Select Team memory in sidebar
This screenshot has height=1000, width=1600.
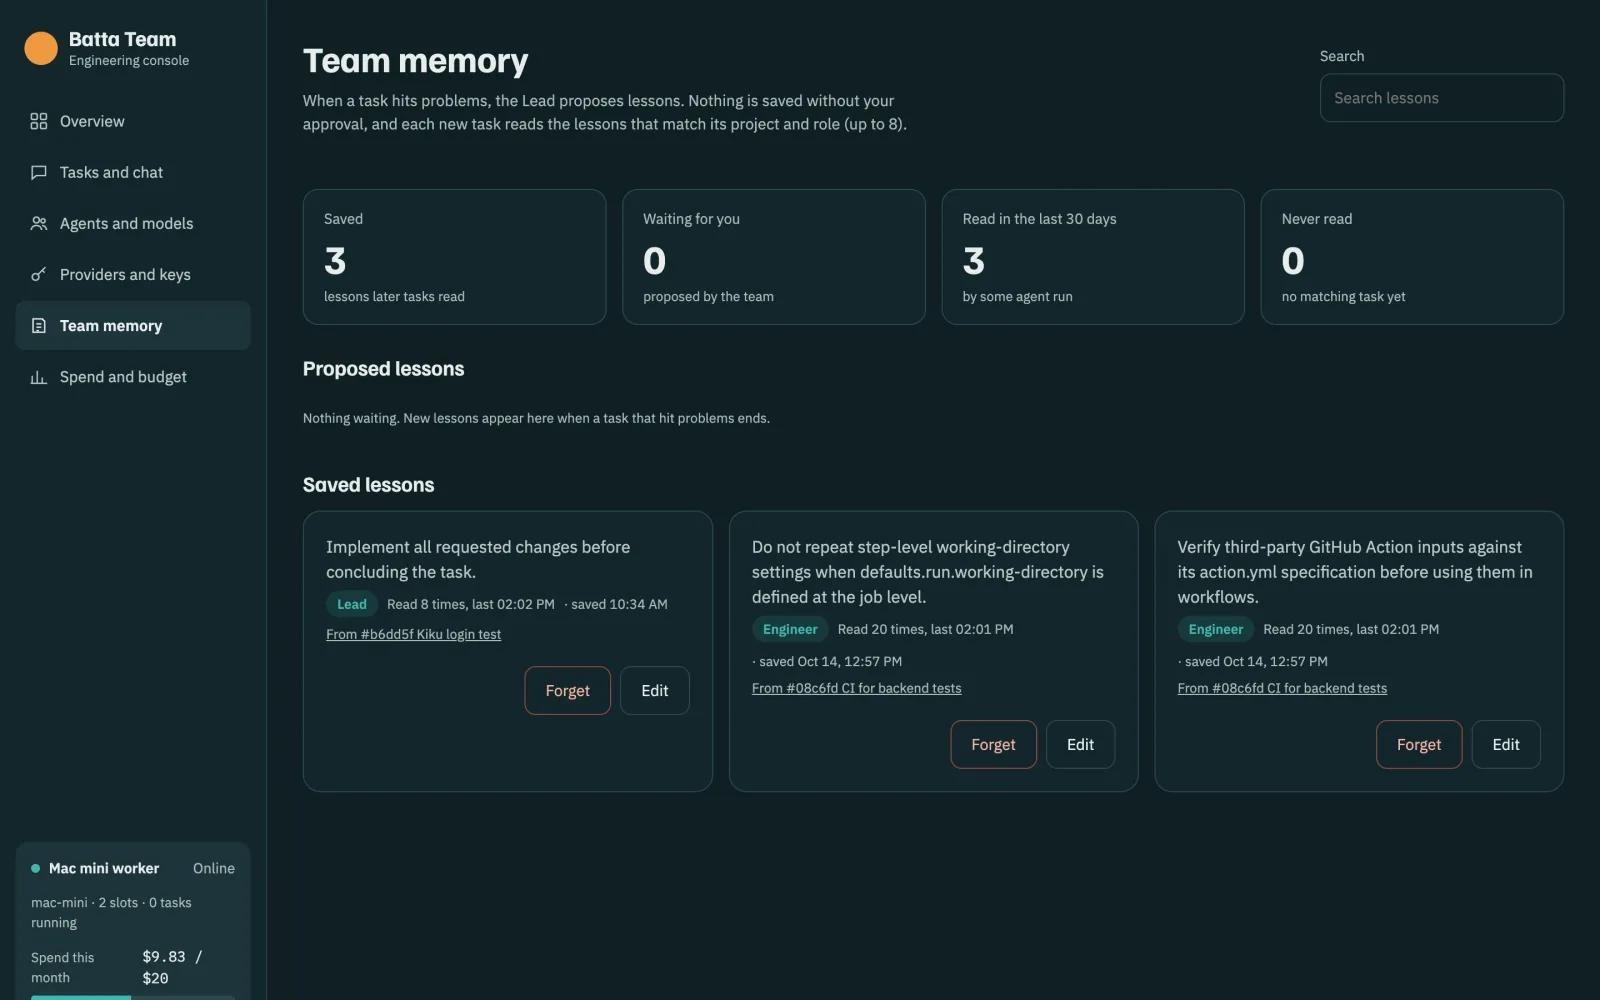133,325
